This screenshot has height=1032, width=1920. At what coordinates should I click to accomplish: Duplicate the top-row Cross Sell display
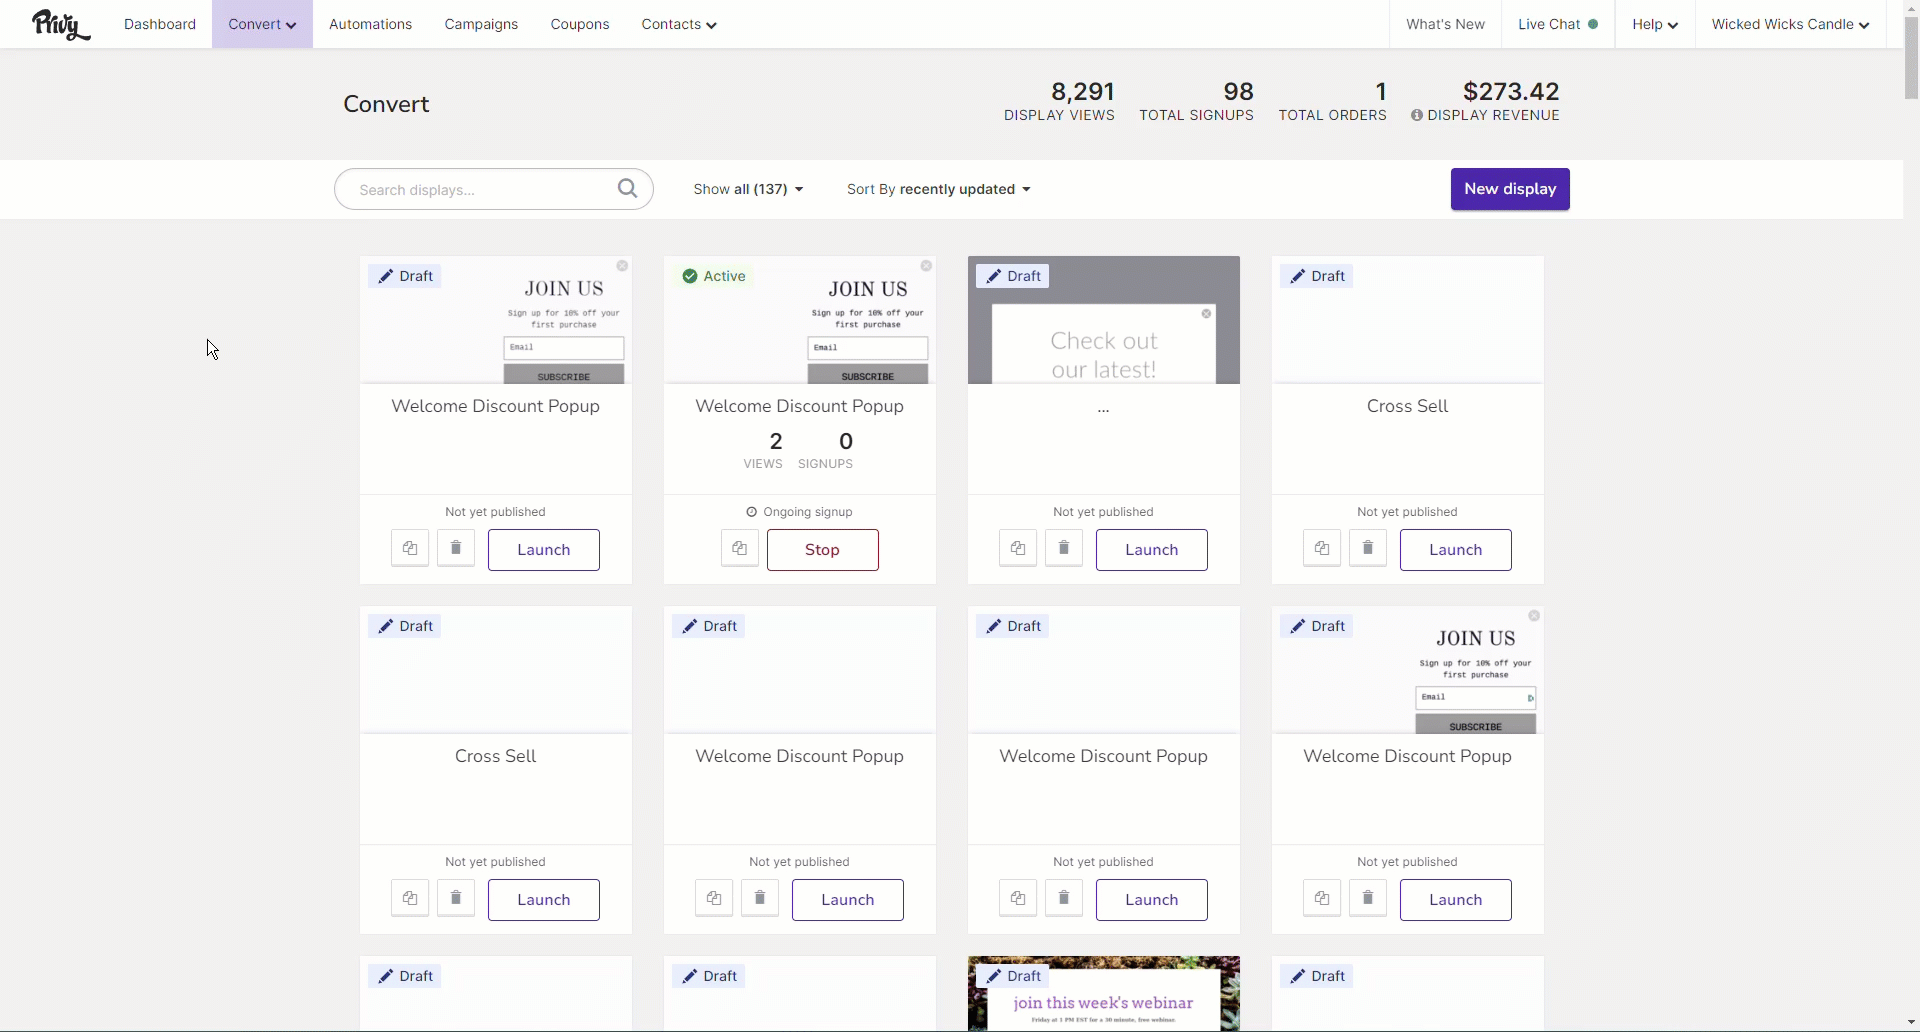[x=1322, y=548]
